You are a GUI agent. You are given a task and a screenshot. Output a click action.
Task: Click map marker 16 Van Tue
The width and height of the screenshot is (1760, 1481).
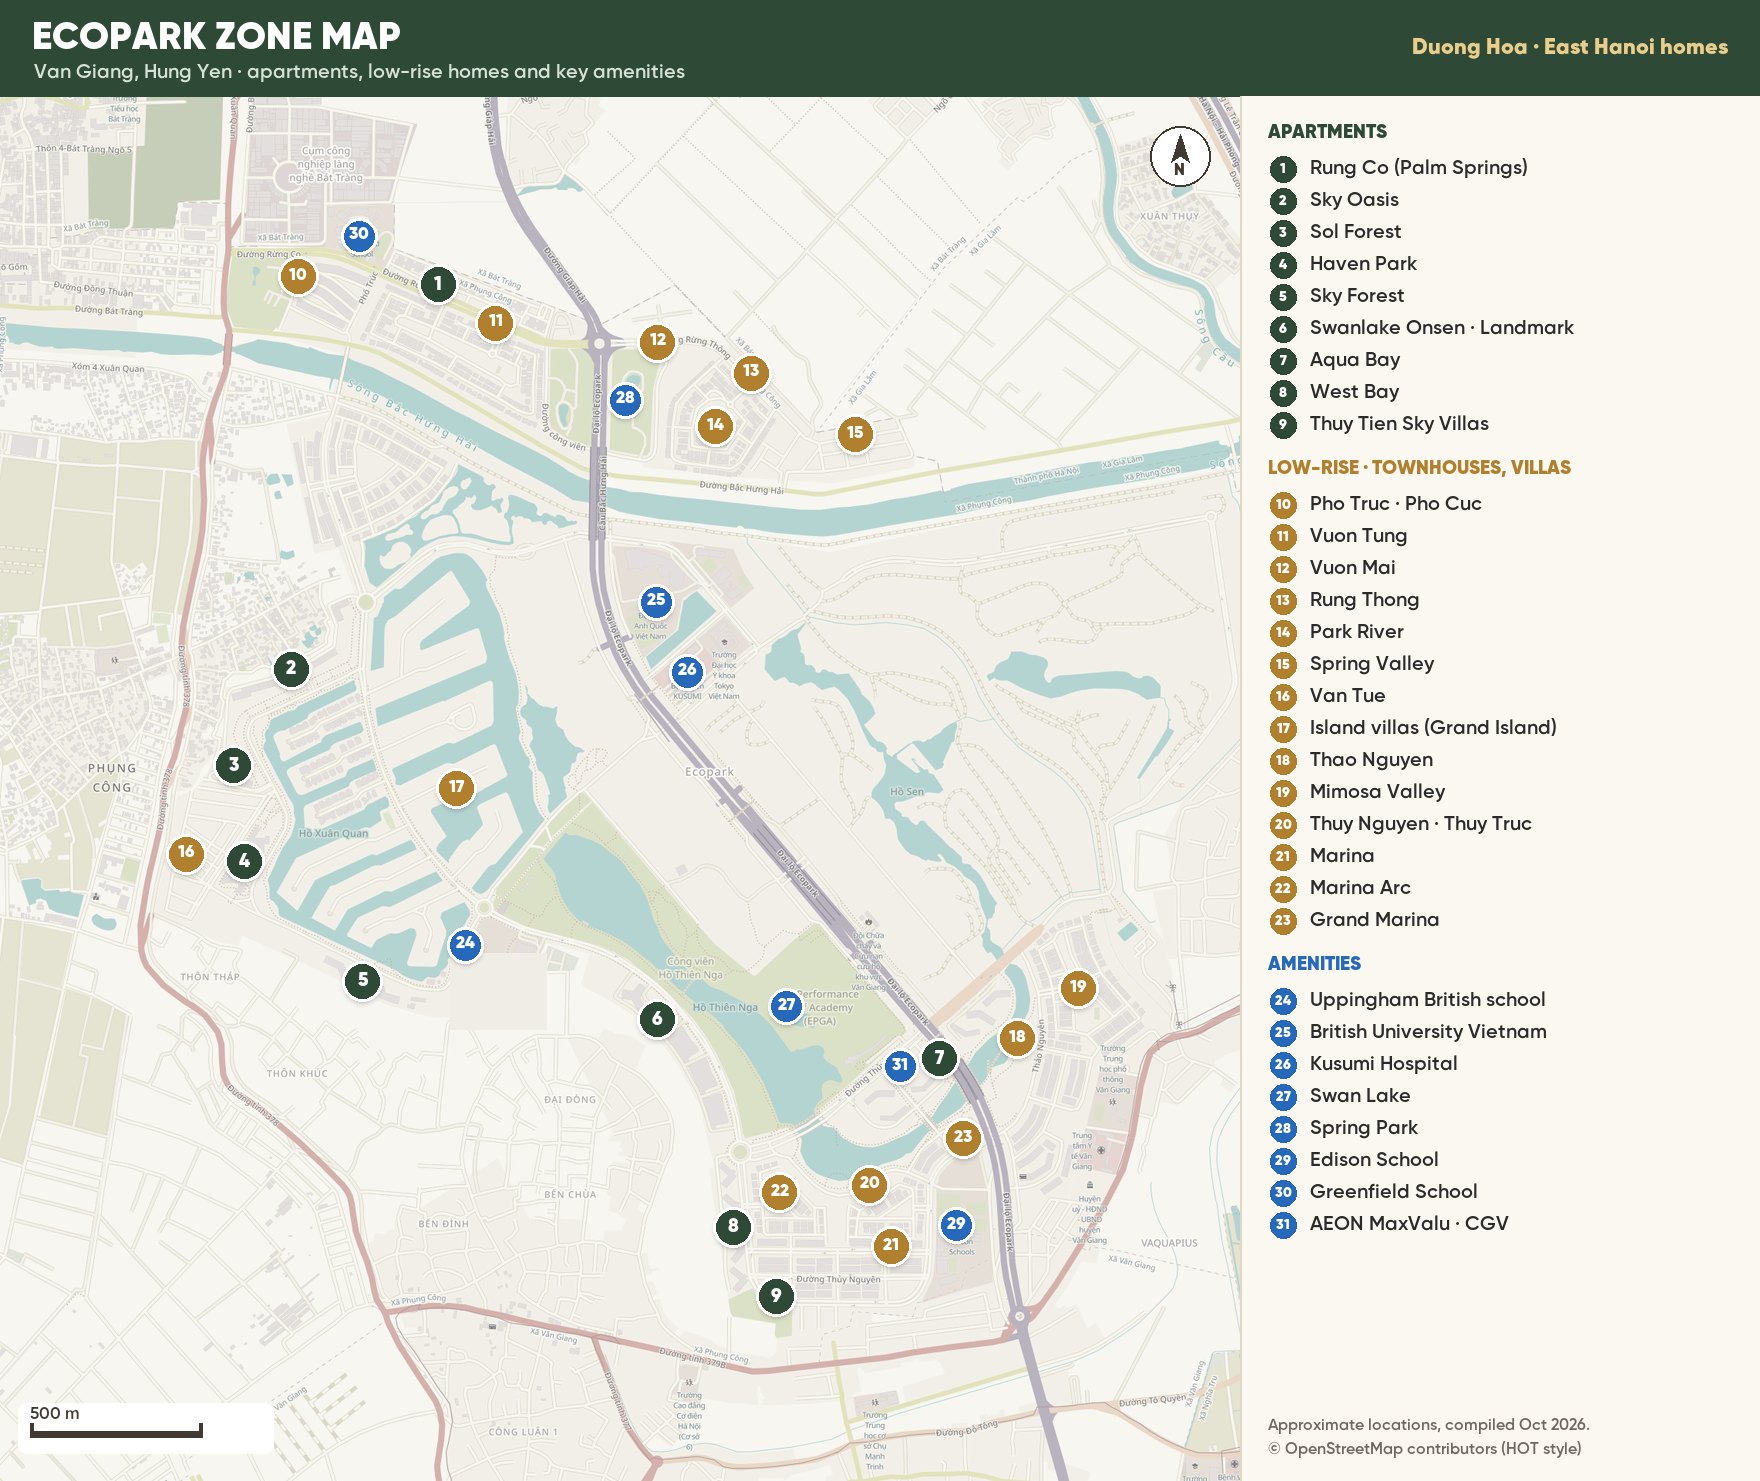click(186, 852)
